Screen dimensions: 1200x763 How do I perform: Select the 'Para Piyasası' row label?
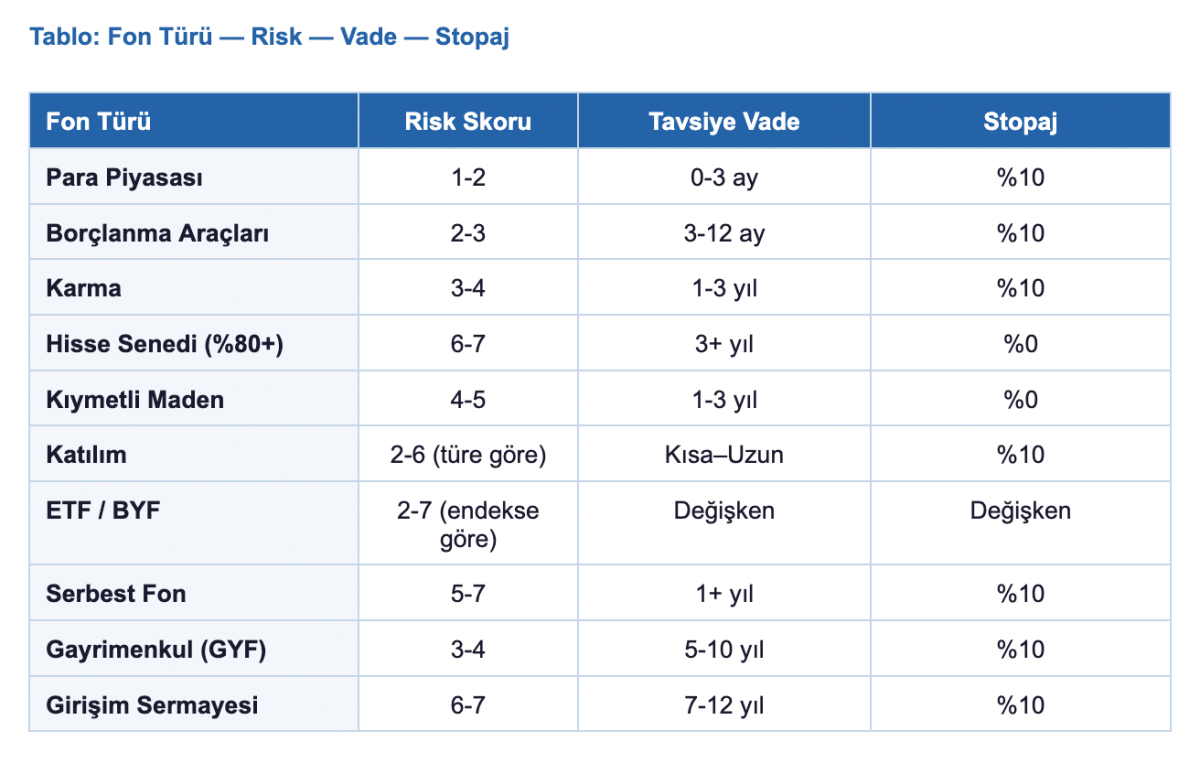[x=124, y=178]
